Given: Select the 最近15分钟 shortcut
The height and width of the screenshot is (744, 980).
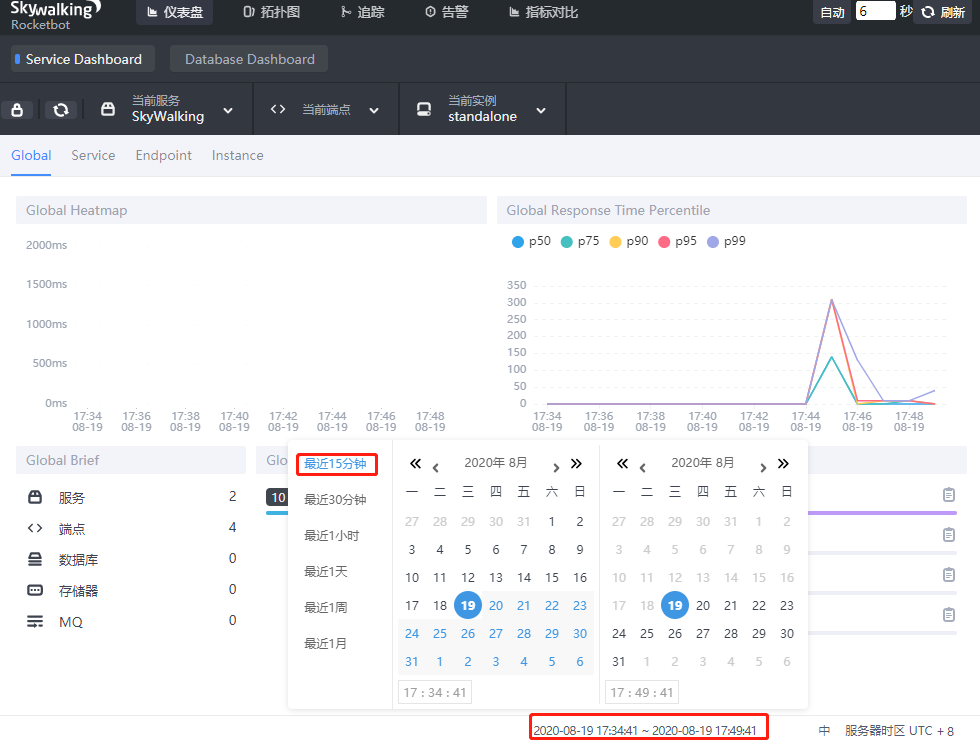Looking at the screenshot, I should 335,464.
